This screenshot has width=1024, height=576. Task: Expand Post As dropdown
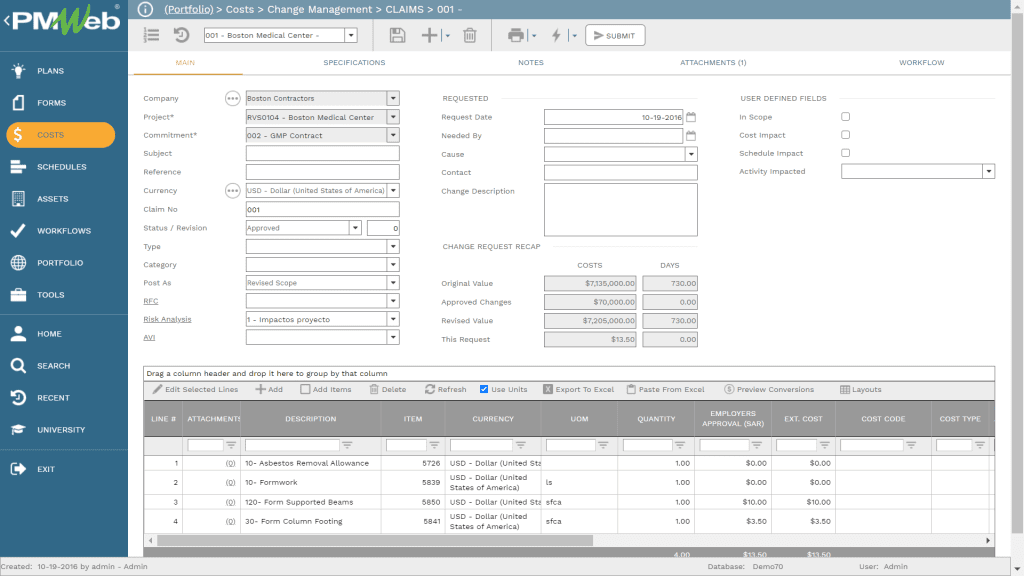[392, 283]
